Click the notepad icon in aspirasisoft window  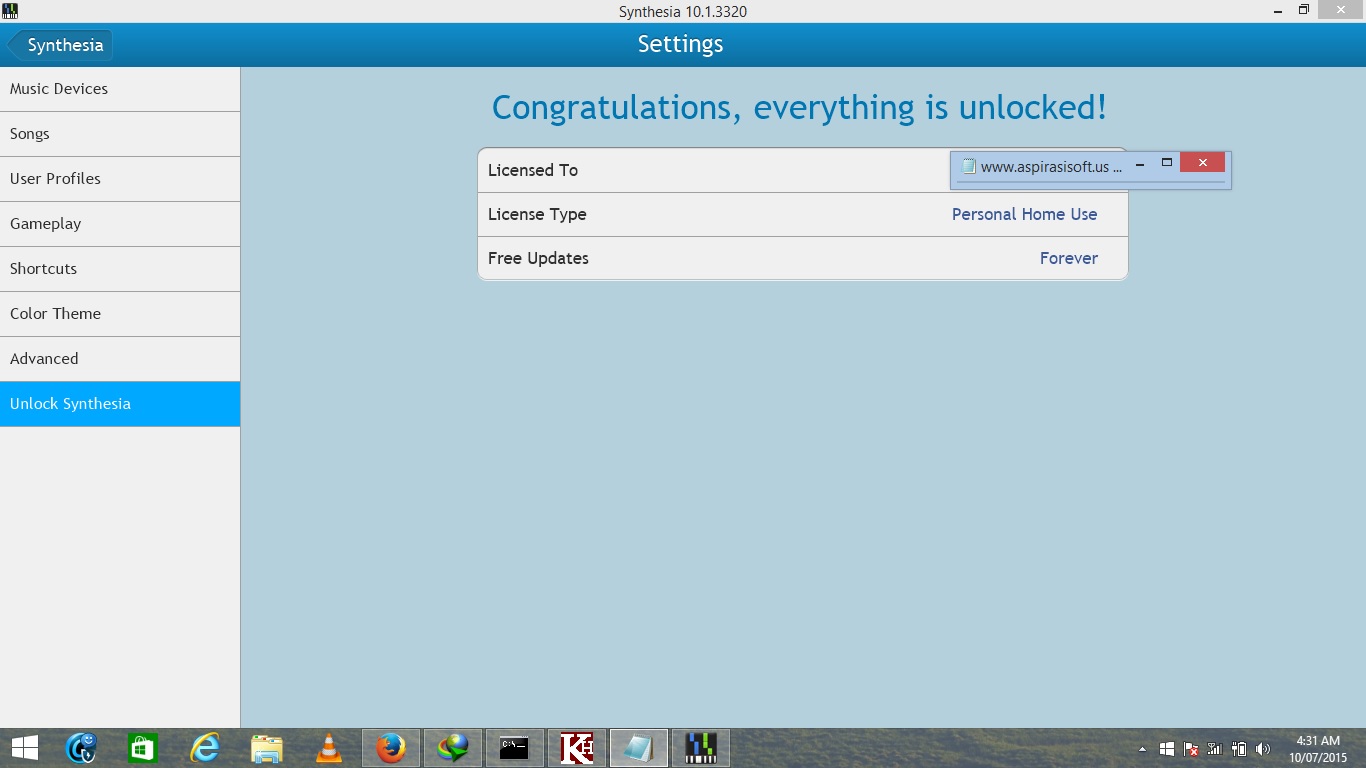pyautogui.click(x=968, y=167)
